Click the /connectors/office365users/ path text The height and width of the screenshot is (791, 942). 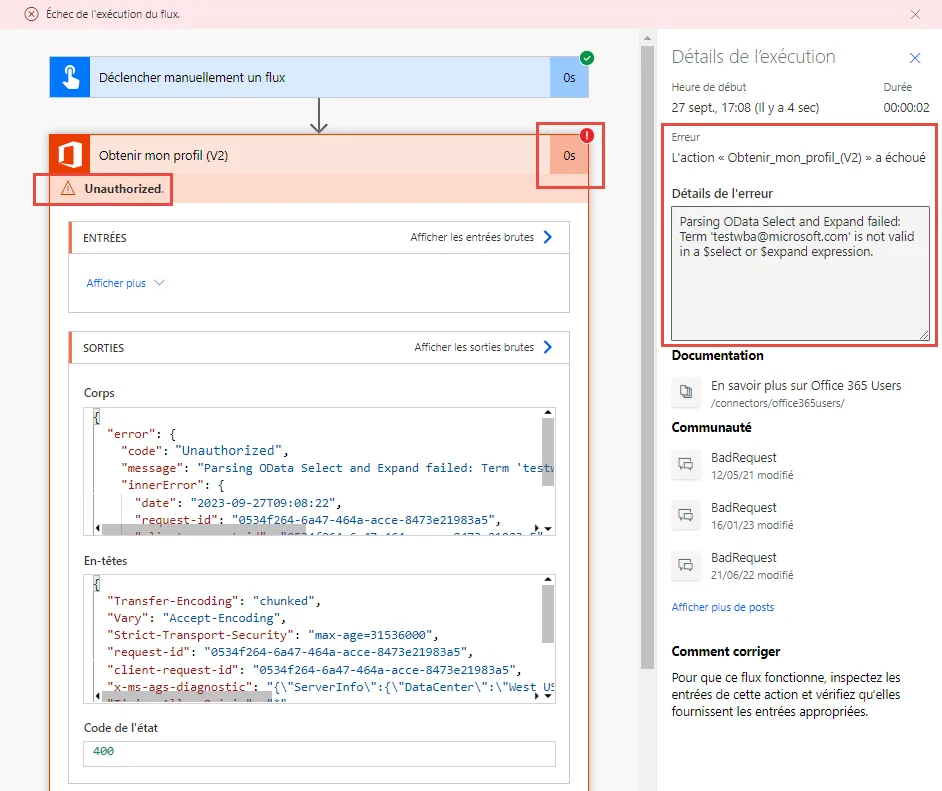(777, 403)
